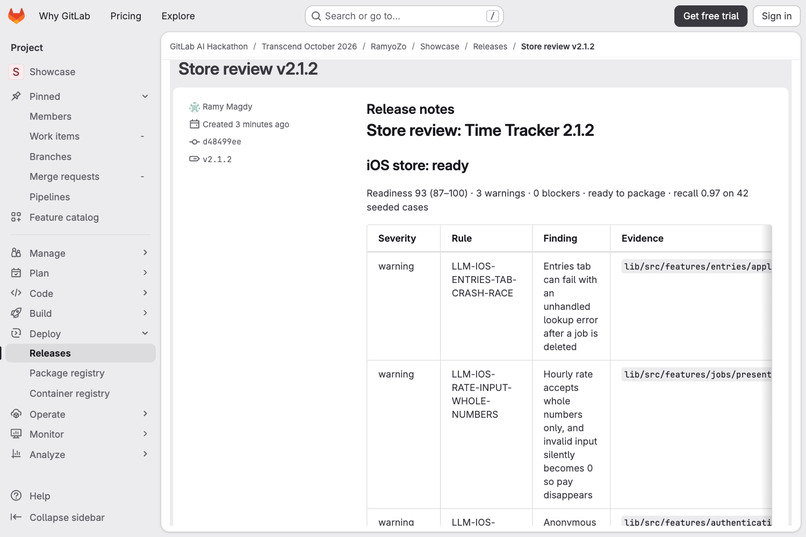Expand the Operate menu chevron
Screen dimensions: 806x537
coord(145,414)
